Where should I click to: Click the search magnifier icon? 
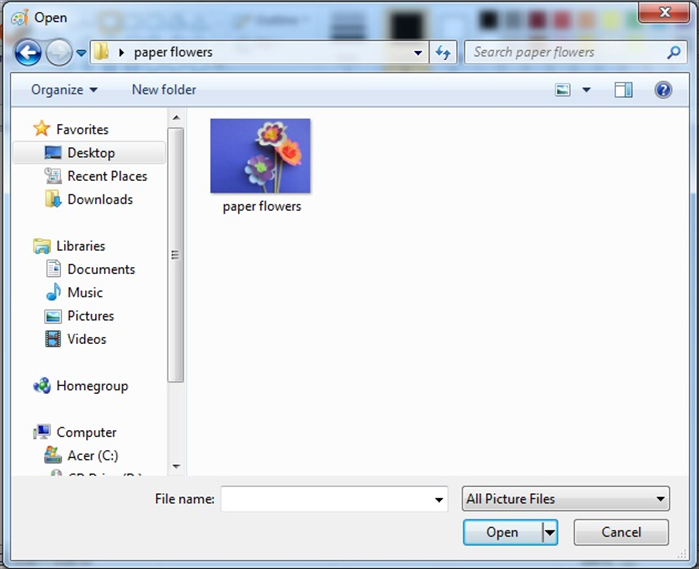pyautogui.click(x=674, y=52)
